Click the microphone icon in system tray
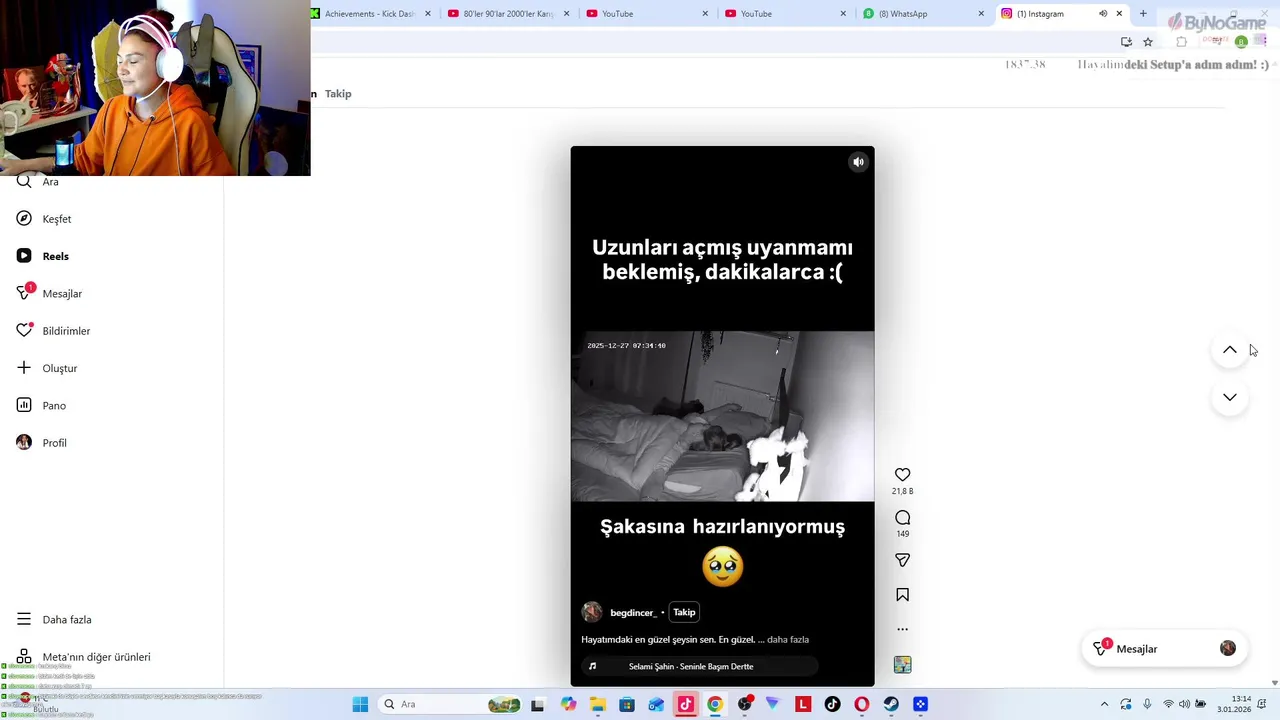The image size is (1280, 720). point(1147,705)
